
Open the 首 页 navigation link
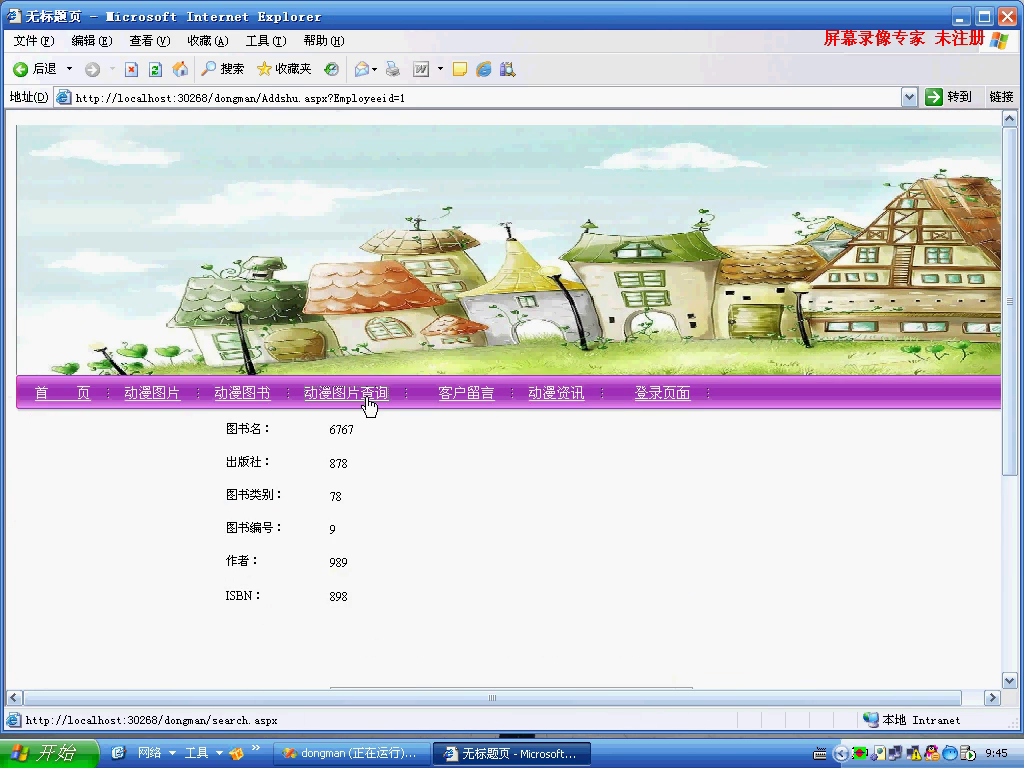pos(63,393)
